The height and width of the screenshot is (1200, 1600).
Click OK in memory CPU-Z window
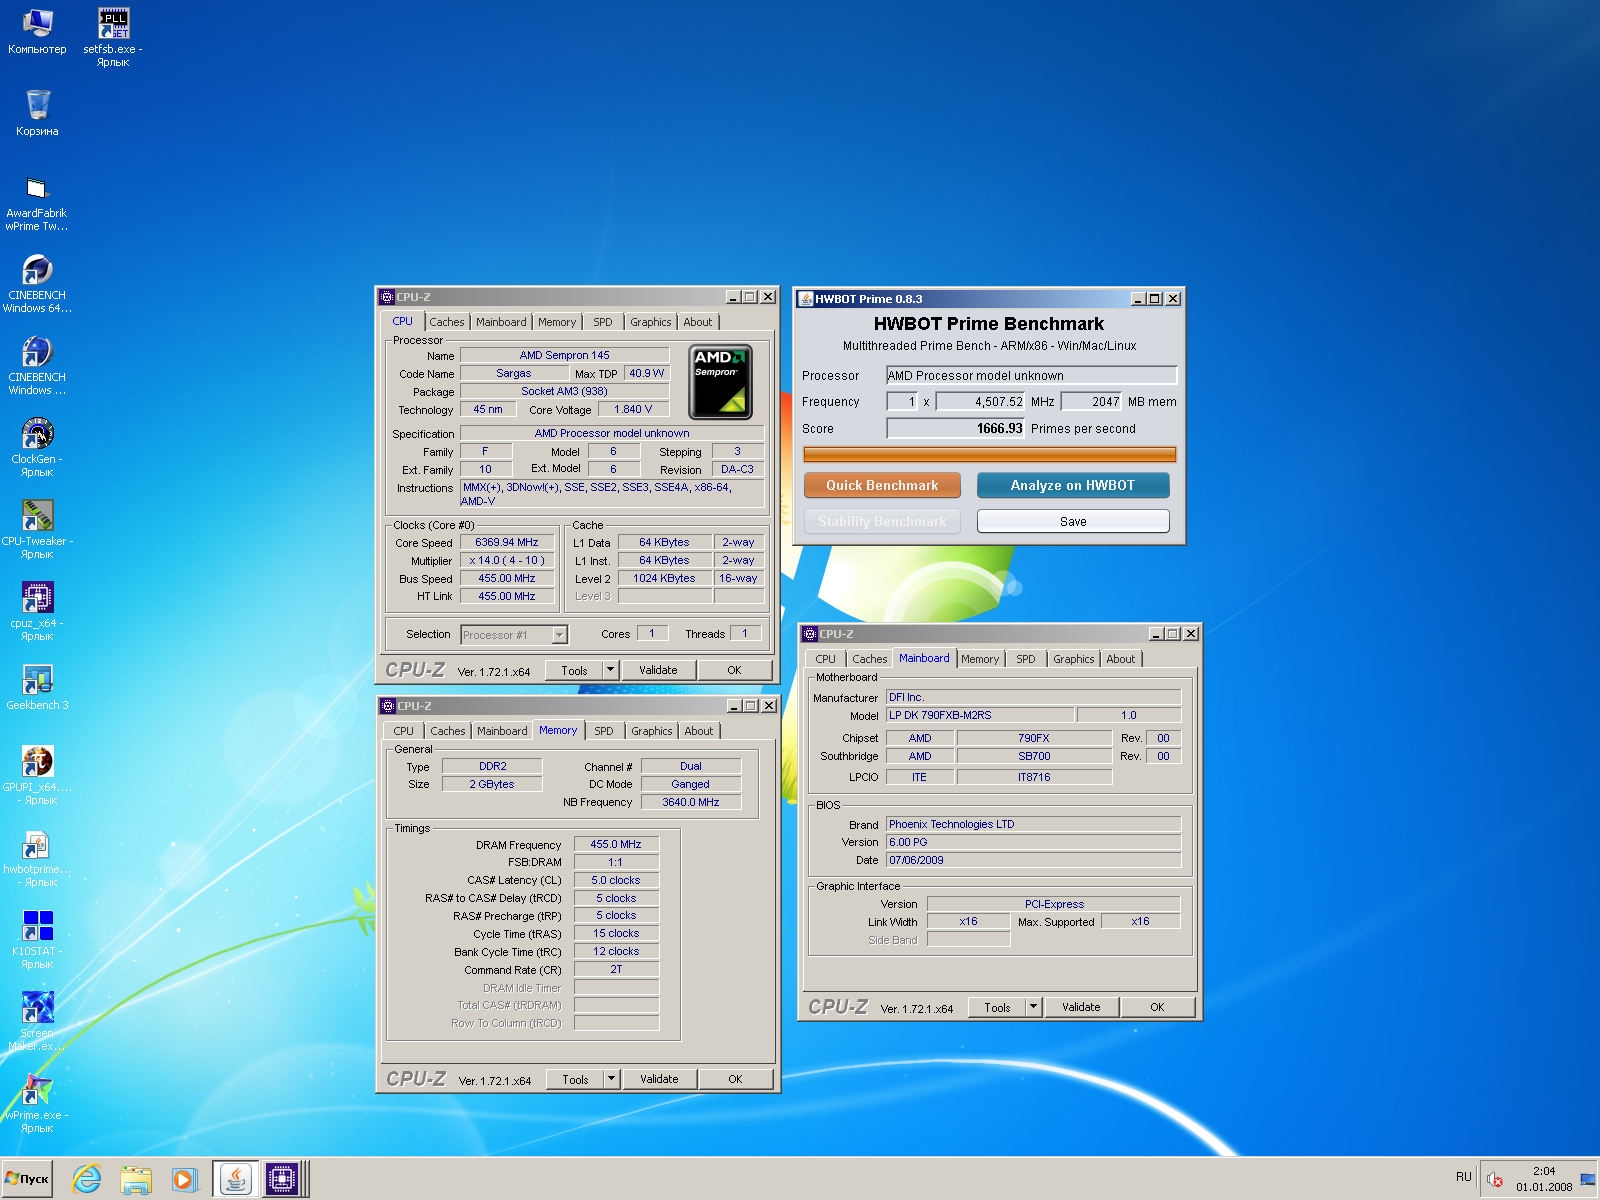(x=735, y=1080)
